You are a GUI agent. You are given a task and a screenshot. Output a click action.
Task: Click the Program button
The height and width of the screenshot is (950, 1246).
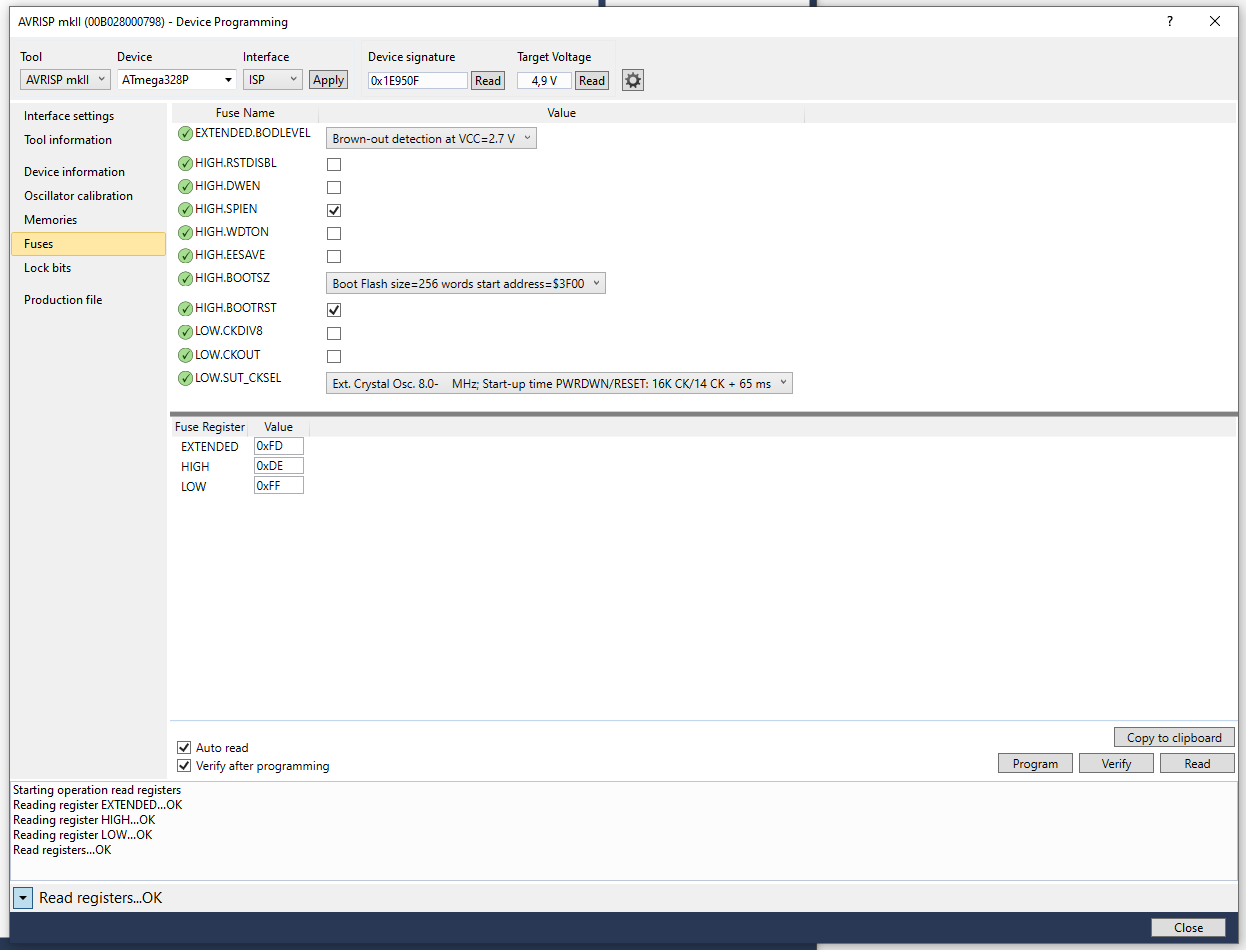pos(1035,763)
